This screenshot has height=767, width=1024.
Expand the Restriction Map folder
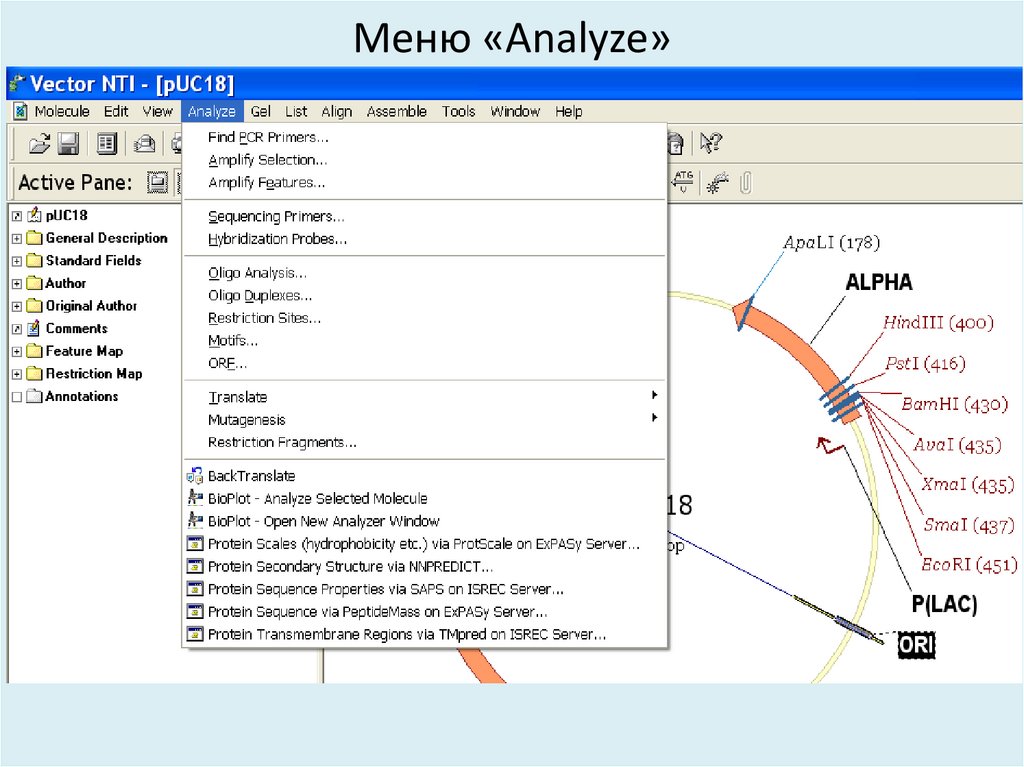pos(16,373)
